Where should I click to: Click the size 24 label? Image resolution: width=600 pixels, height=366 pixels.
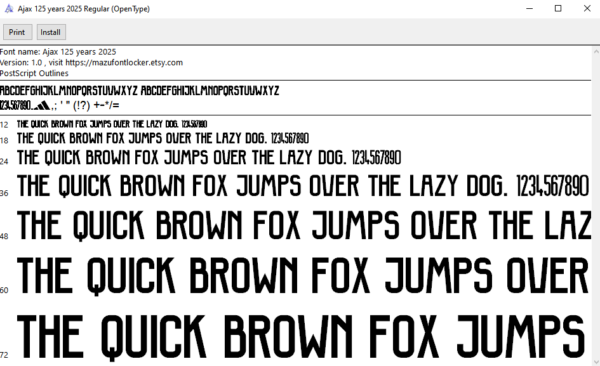pos(4,162)
